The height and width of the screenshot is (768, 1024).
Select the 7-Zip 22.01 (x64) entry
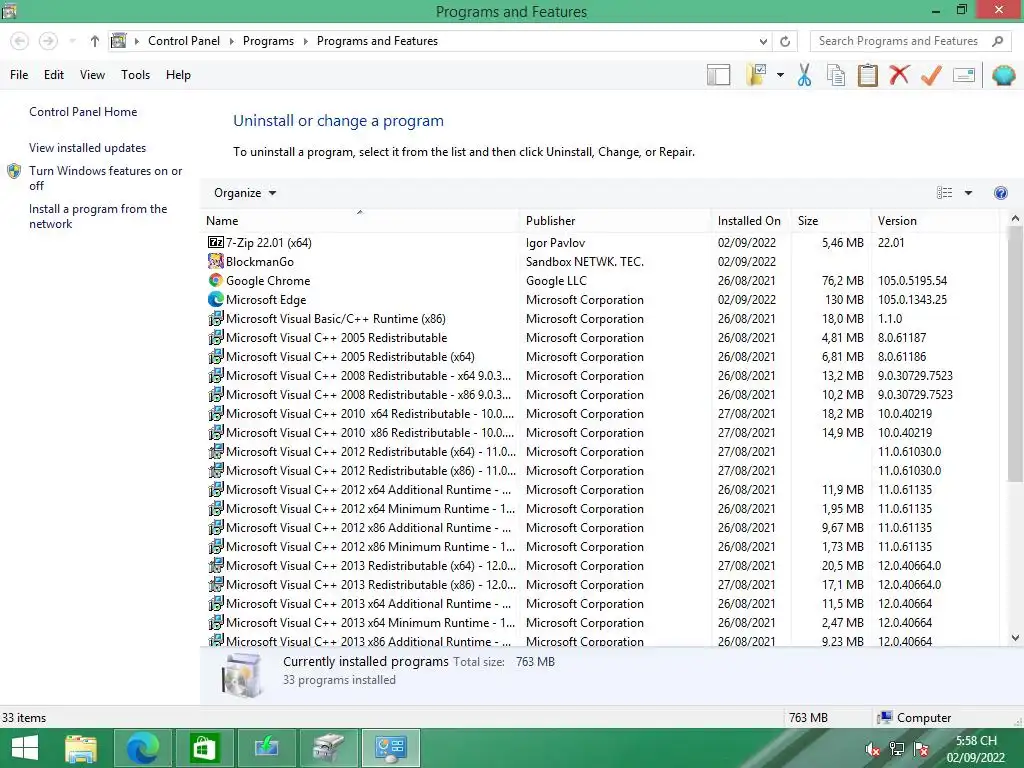(x=268, y=243)
